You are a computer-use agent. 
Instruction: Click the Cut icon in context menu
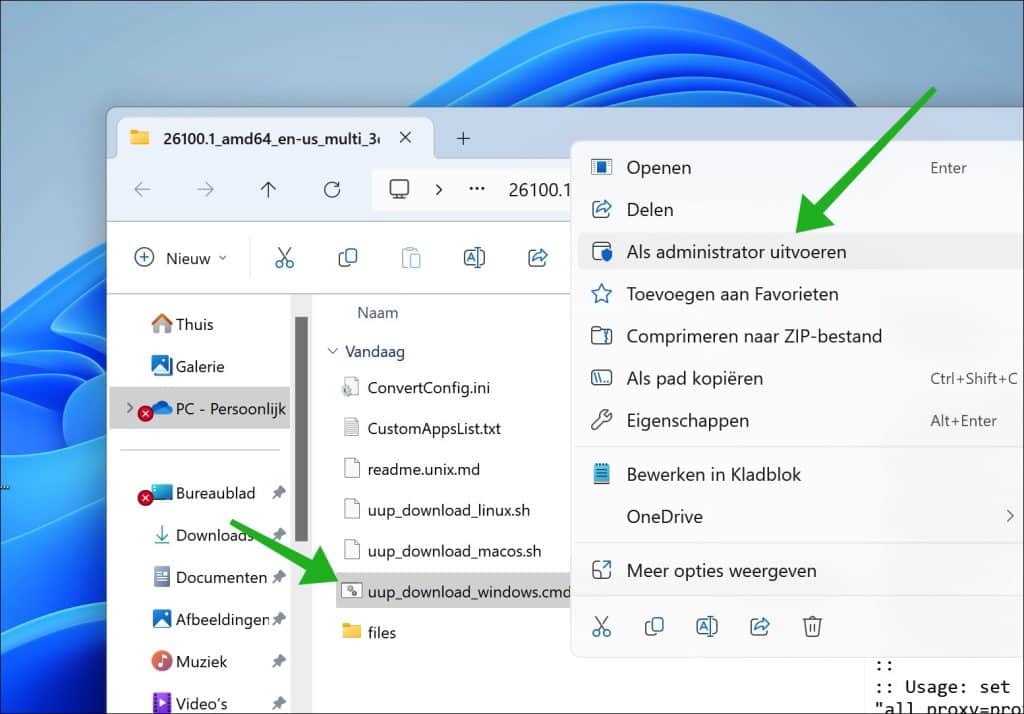tap(601, 626)
